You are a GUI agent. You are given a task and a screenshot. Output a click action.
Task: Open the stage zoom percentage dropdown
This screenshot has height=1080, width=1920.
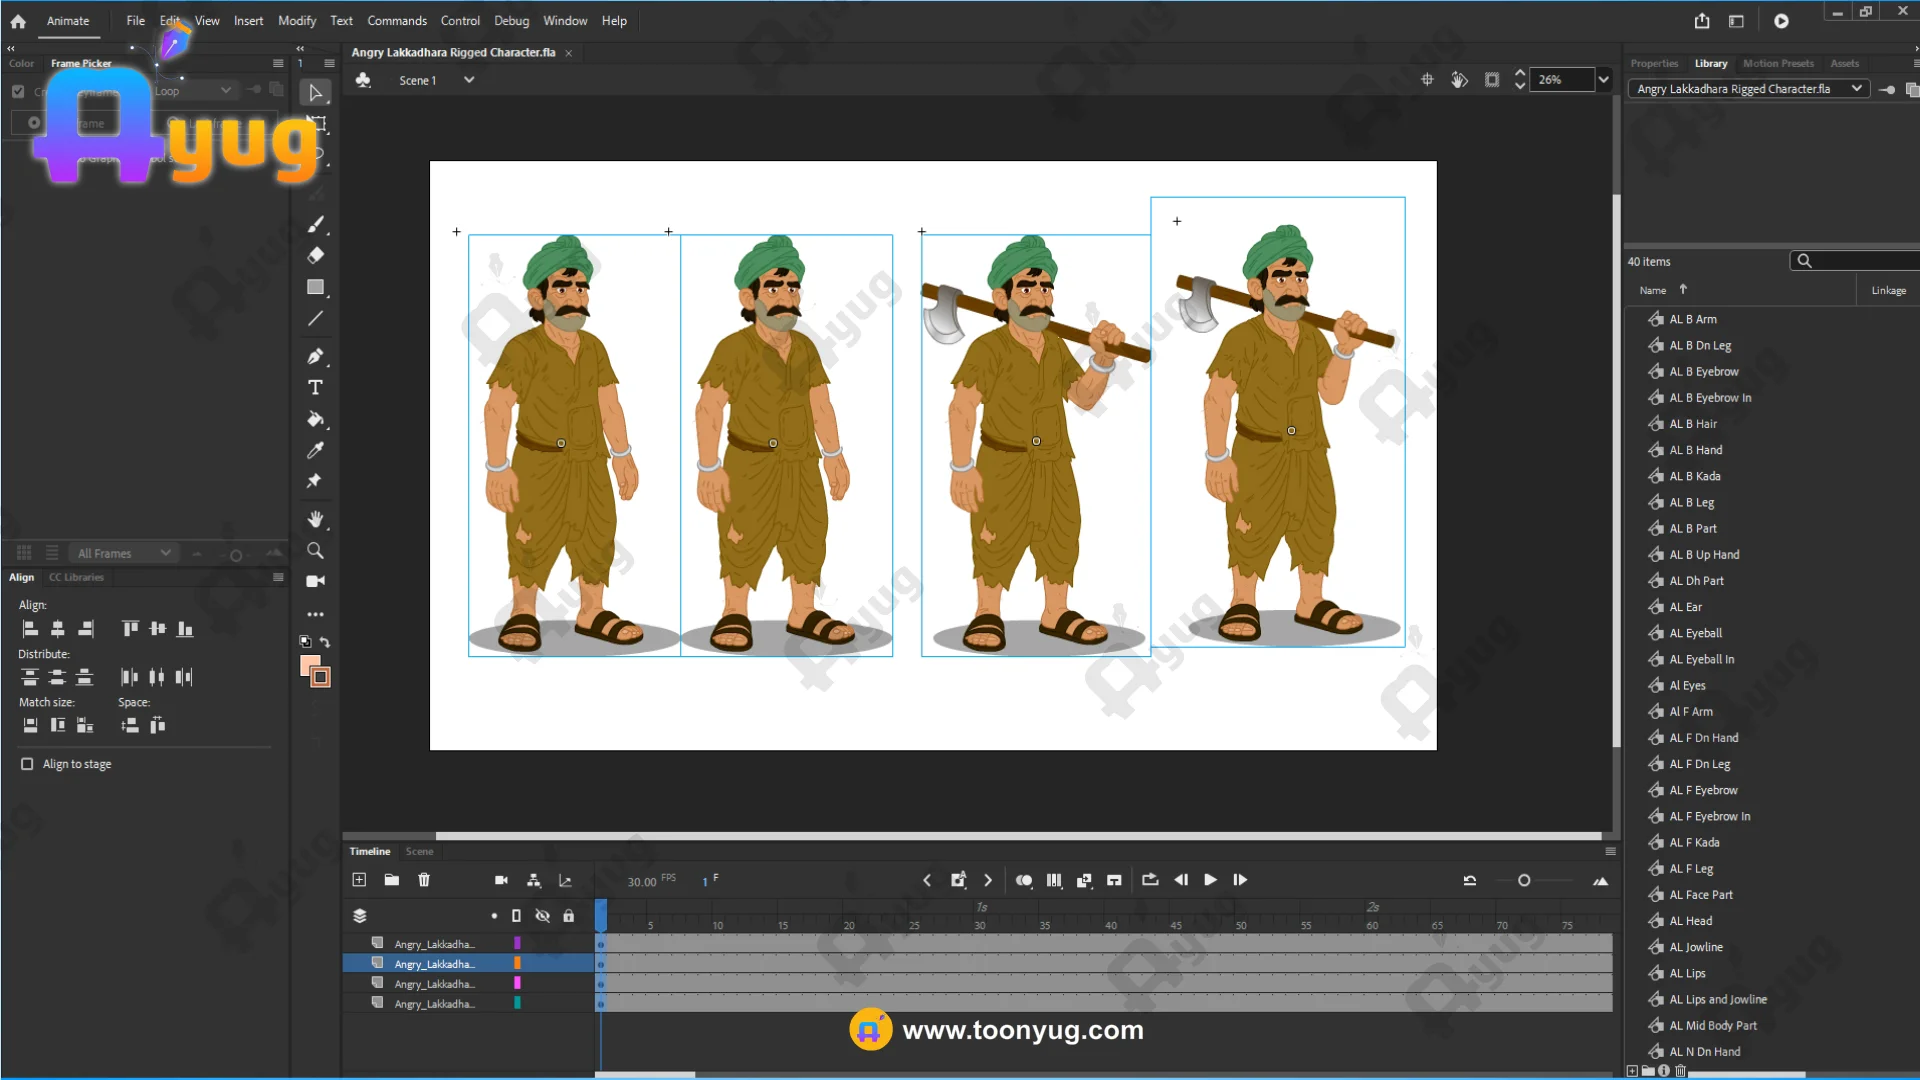tap(1604, 80)
